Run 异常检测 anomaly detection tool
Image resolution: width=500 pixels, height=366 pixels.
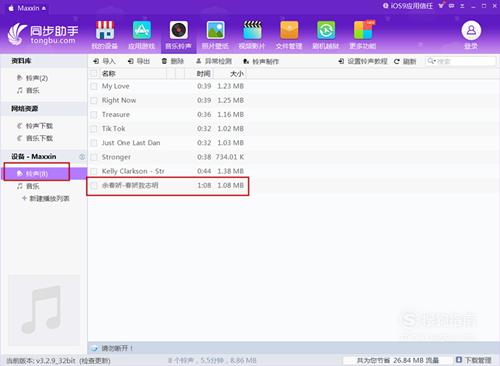(214, 61)
